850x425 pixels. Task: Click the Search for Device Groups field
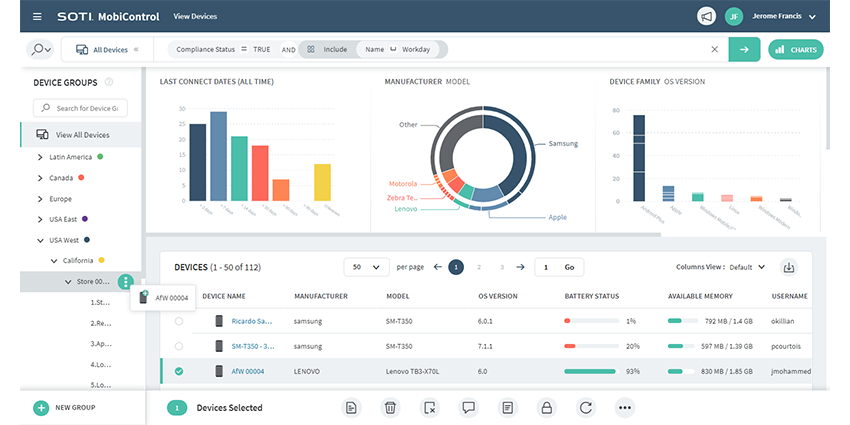tap(80, 108)
